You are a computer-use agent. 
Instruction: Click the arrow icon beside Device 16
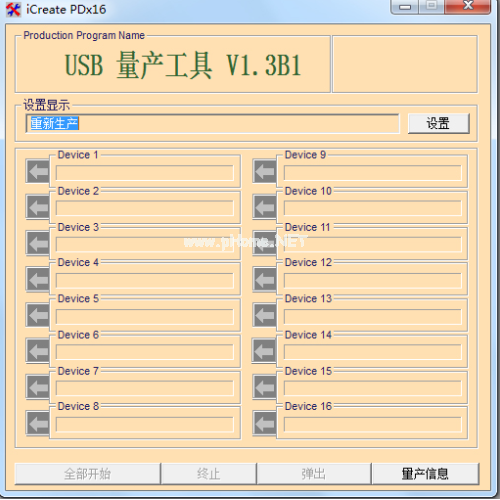pos(265,423)
